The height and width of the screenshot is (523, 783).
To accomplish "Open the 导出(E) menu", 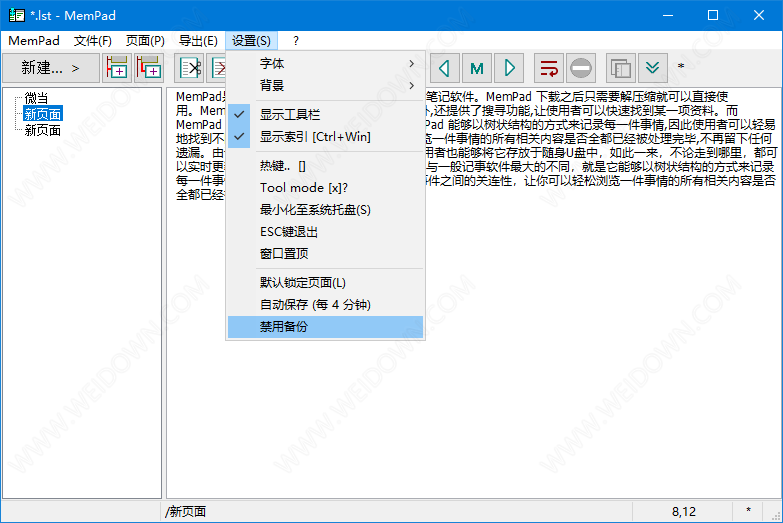I will [x=198, y=40].
